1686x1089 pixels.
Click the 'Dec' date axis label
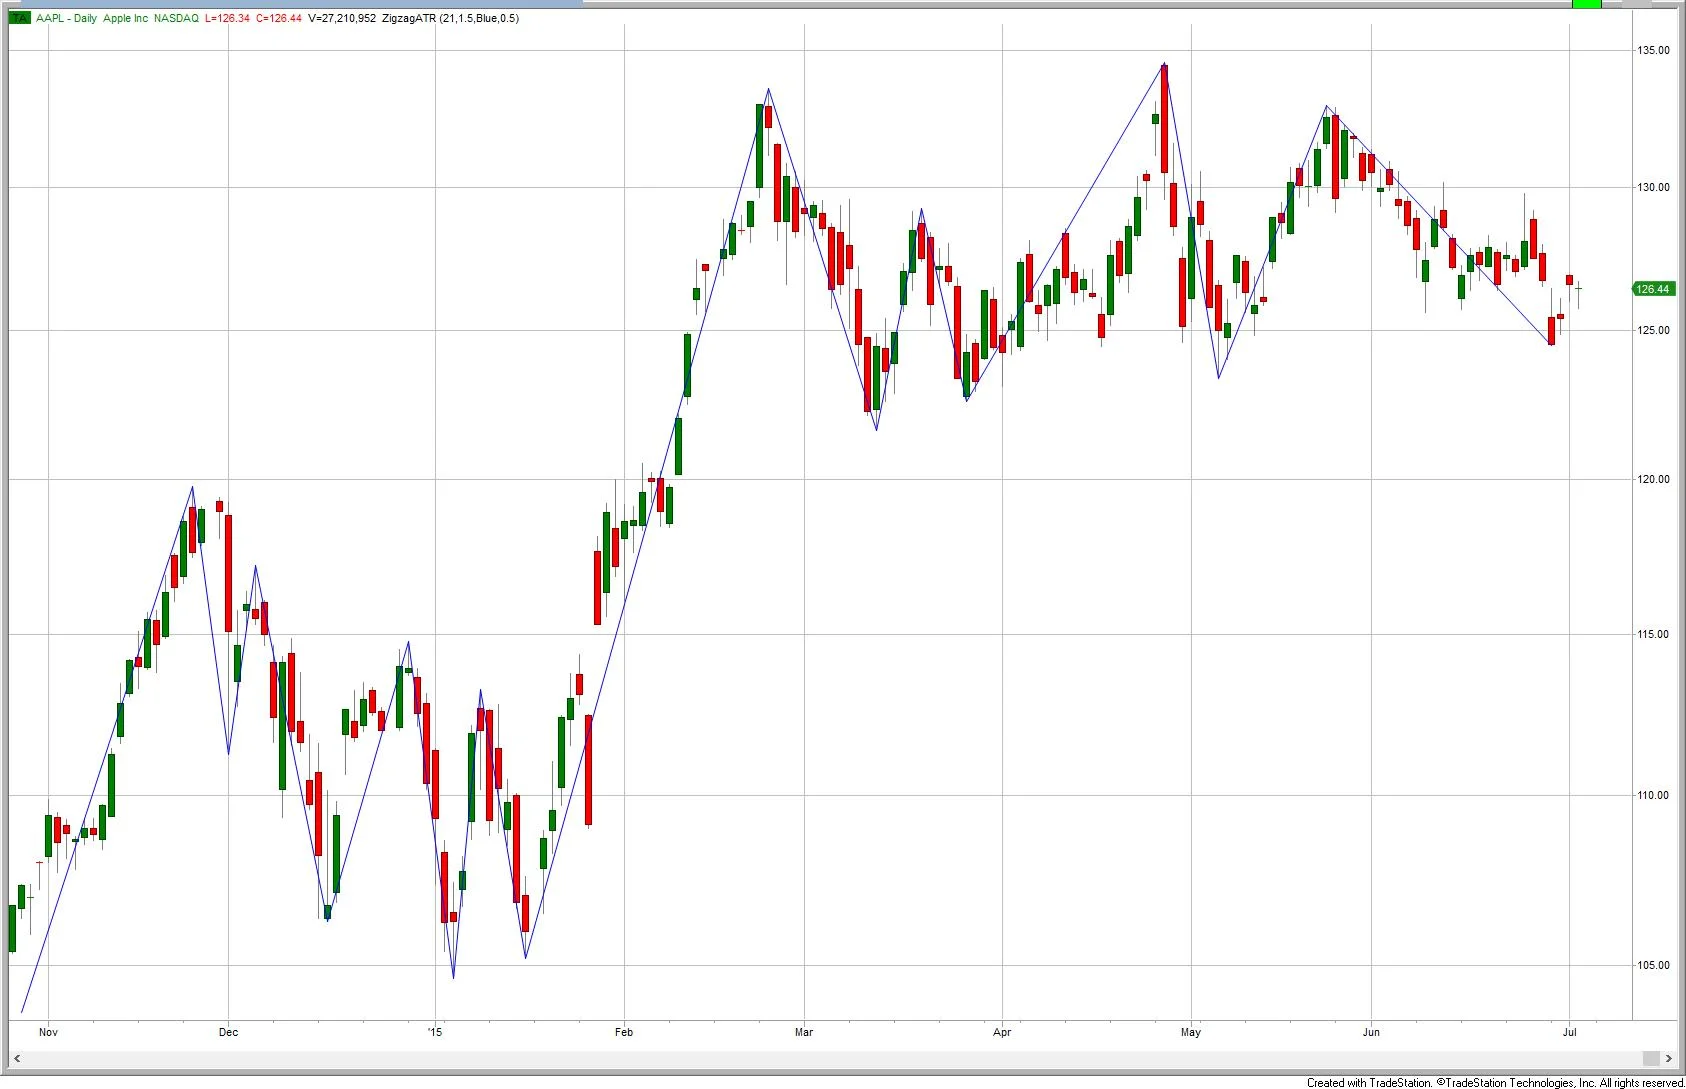click(228, 1032)
